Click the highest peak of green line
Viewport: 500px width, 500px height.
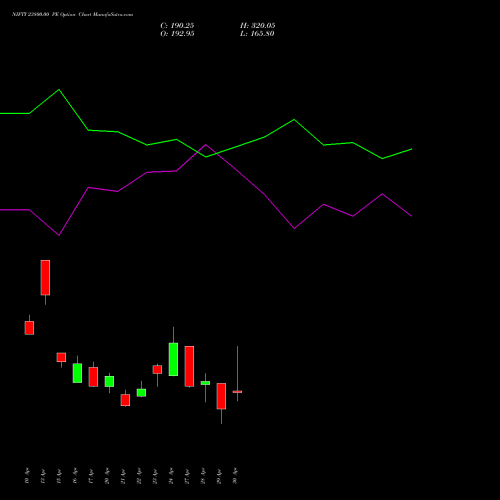click(59, 90)
